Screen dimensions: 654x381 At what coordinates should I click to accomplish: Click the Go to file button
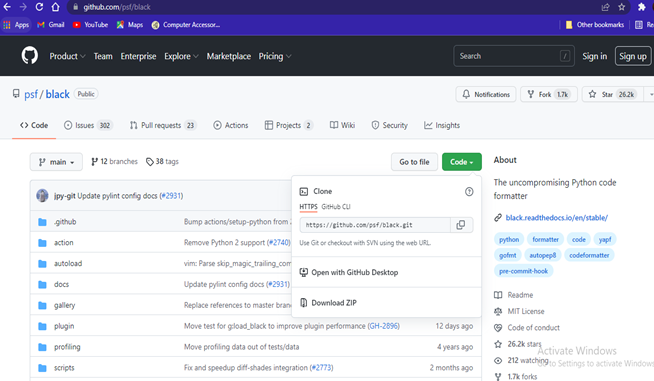[414, 162]
